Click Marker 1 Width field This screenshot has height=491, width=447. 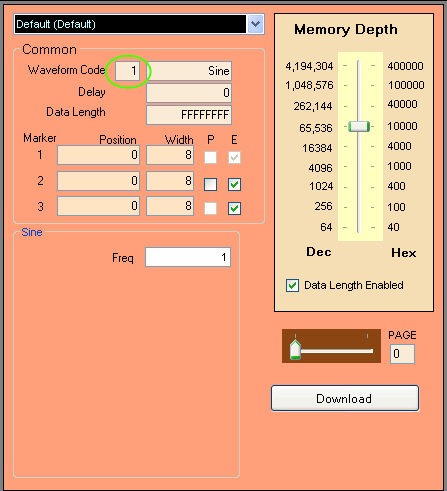pos(170,155)
